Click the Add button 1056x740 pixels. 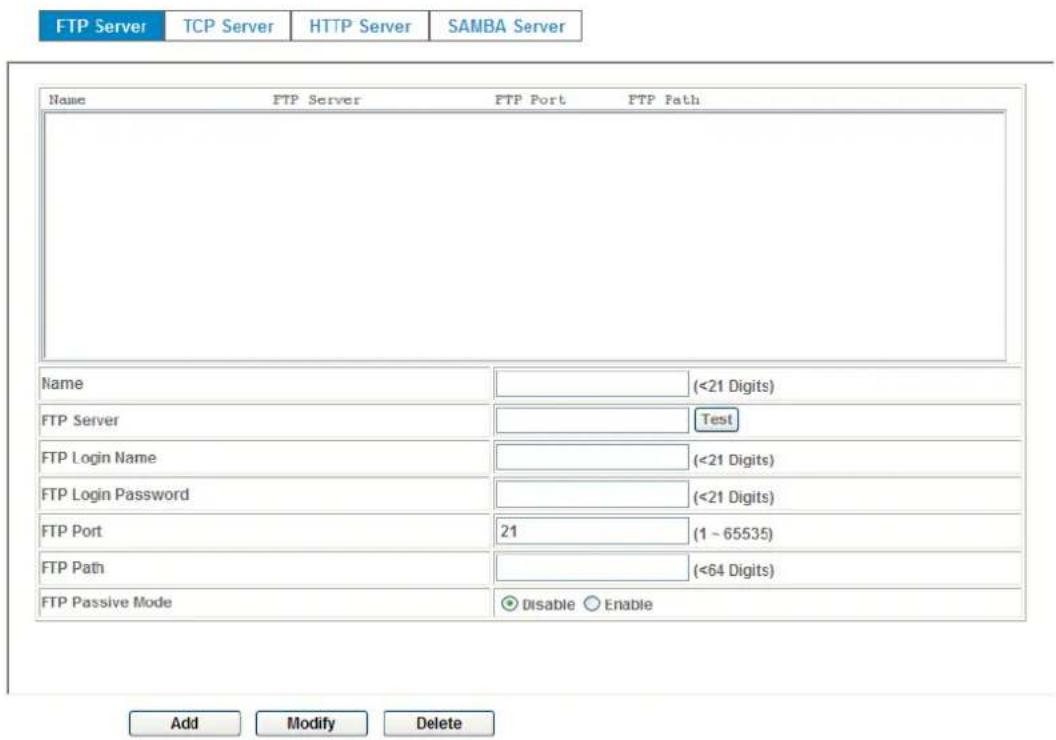[185, 723]
